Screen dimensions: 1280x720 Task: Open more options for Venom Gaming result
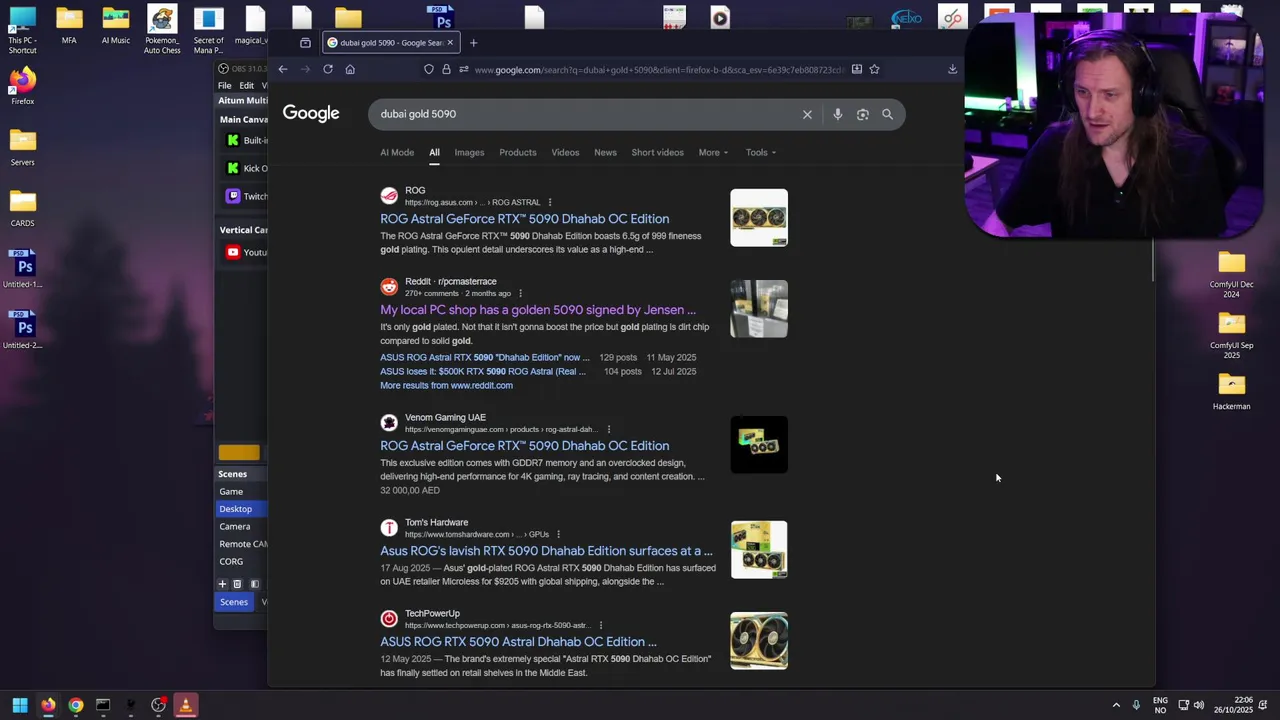click(x=608, y=429)
